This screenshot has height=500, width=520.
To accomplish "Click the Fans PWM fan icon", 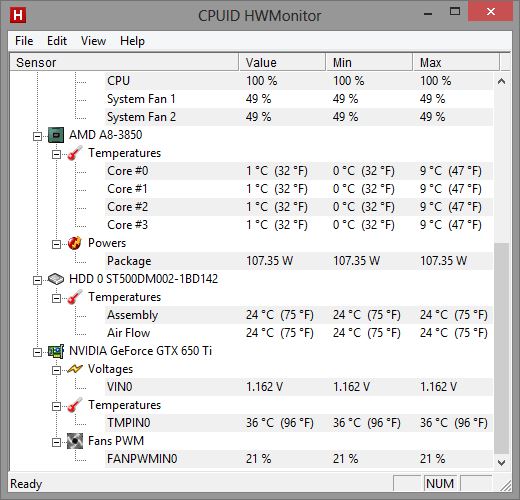I will [75, 441].
